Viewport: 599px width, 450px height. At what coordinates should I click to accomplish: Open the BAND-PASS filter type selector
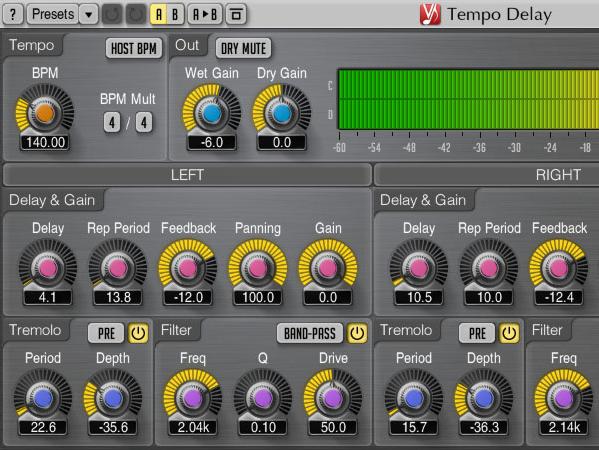click(310, 333)
